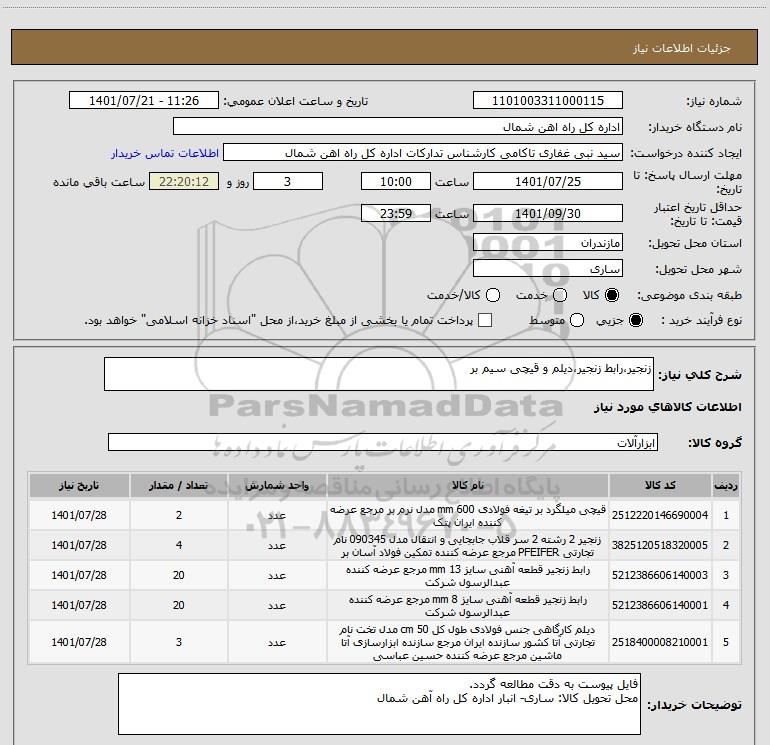Click the جزئیات اطلاعات نیاز header title

[681, 48]
